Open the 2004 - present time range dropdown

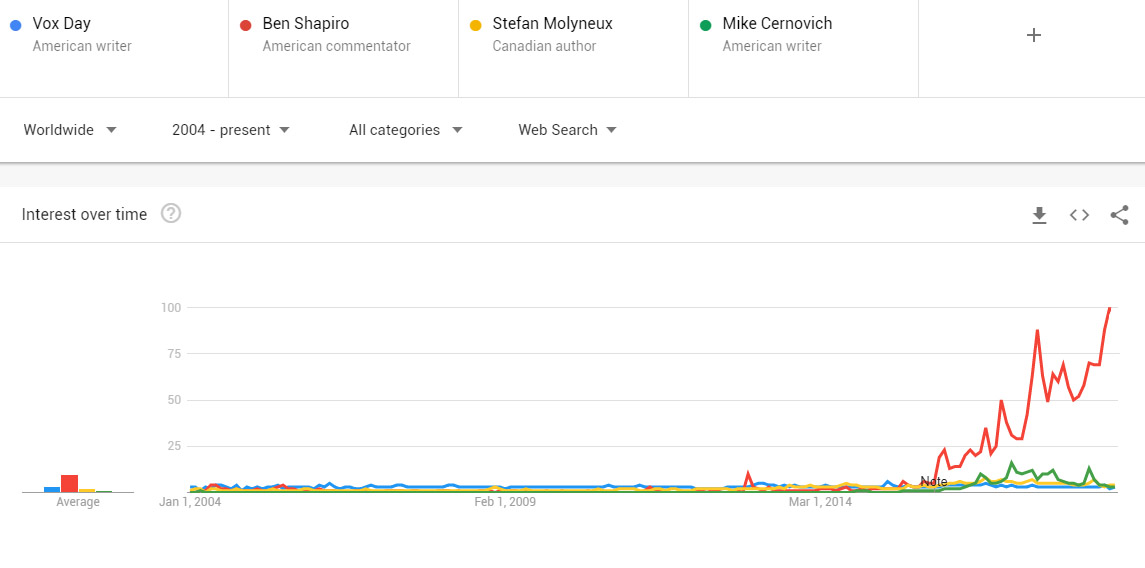(231, 130)
